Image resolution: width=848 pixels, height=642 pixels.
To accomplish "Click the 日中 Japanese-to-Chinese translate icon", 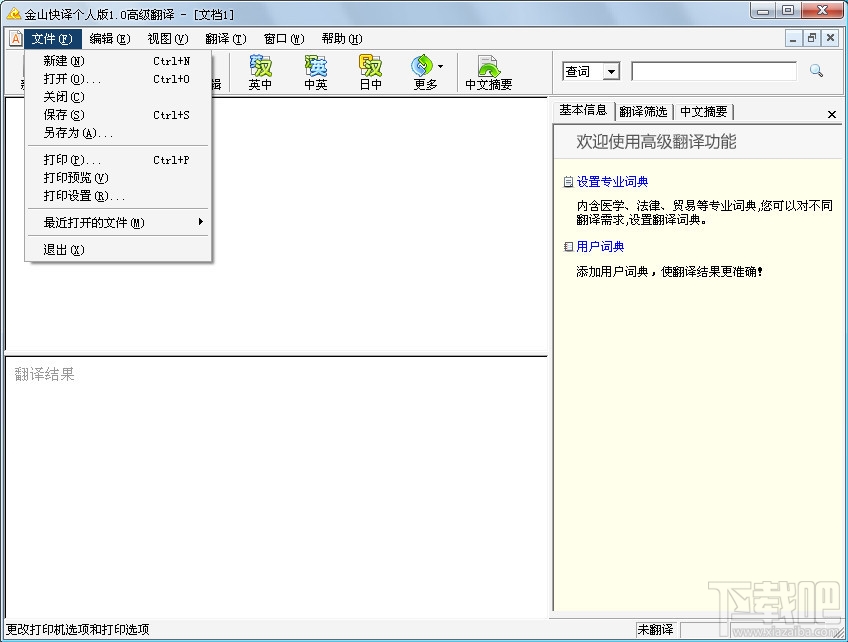I will coord(370,72).
